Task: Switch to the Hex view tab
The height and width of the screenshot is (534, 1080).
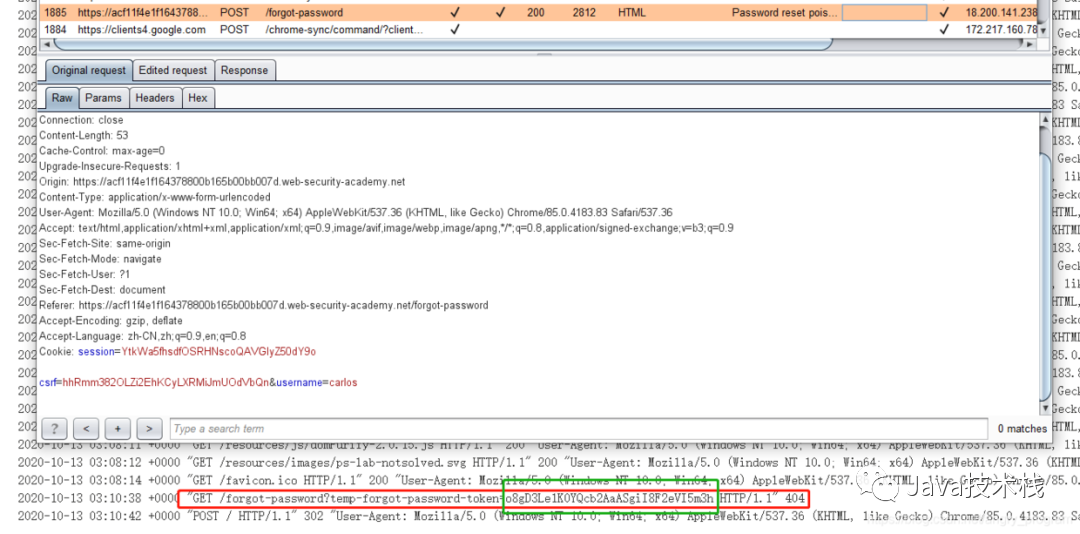Action: pos(198,98)
